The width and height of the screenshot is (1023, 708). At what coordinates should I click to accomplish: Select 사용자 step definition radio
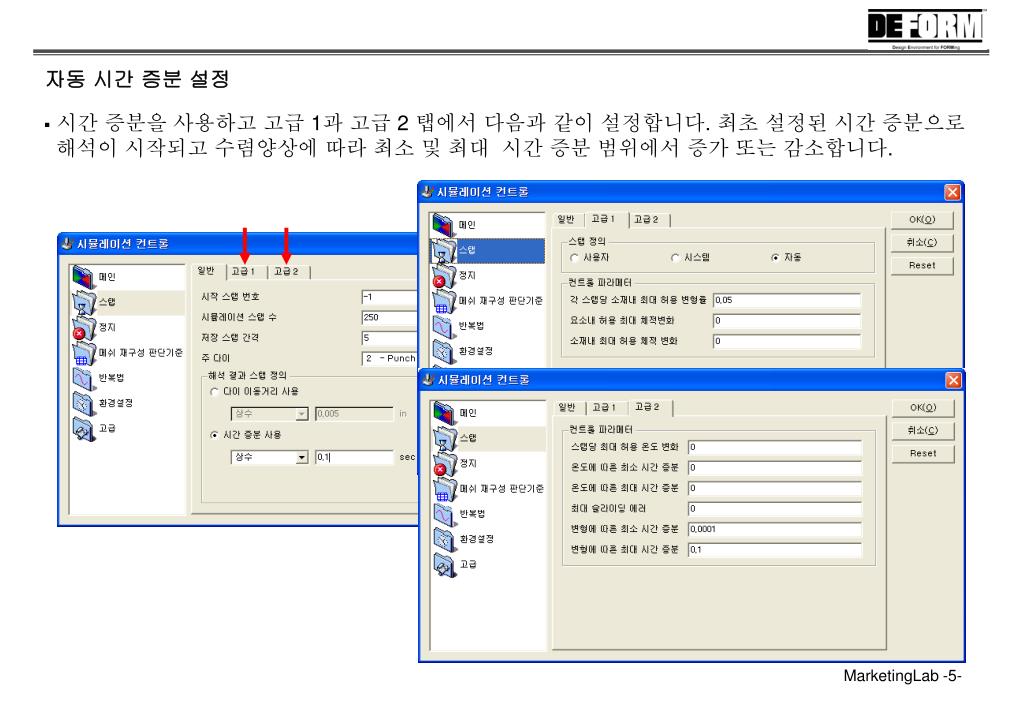574,258
